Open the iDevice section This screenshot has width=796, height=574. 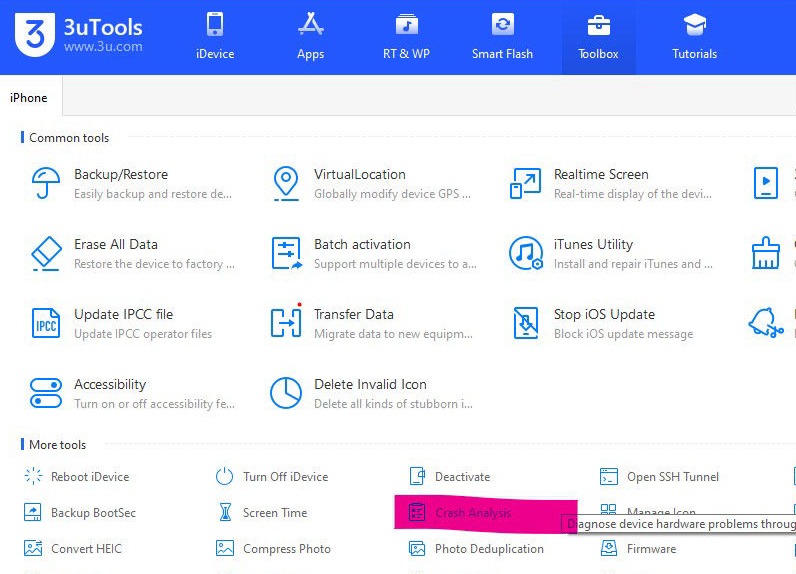[215, 37]
